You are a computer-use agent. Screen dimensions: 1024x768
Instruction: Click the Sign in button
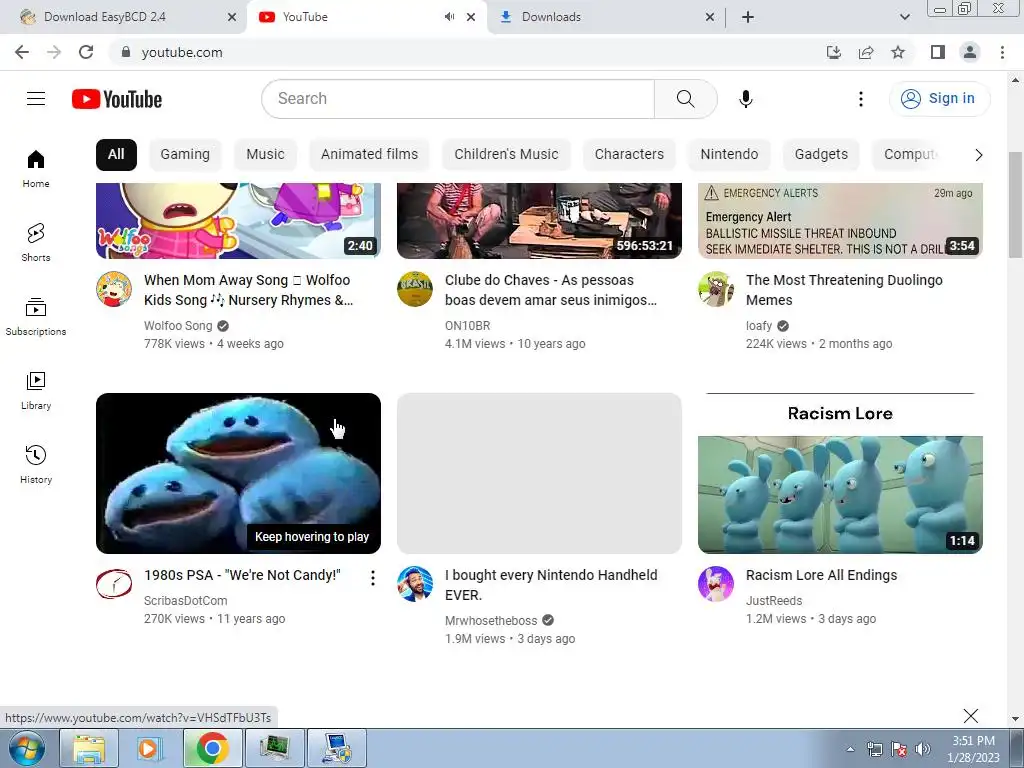(939, 99)
